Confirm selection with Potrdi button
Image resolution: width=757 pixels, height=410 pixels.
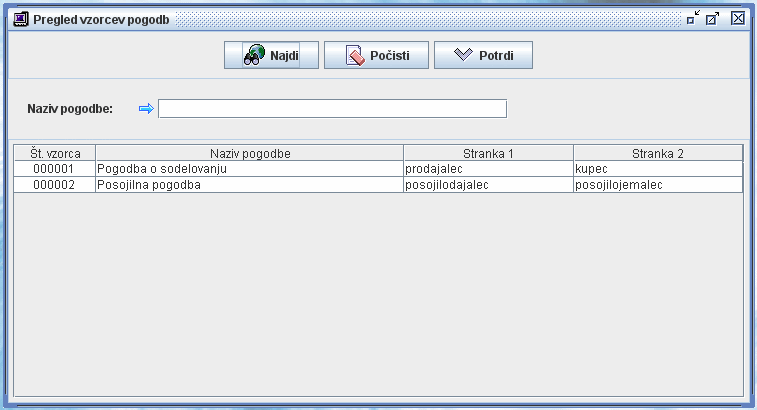click(x=483, y=55)
